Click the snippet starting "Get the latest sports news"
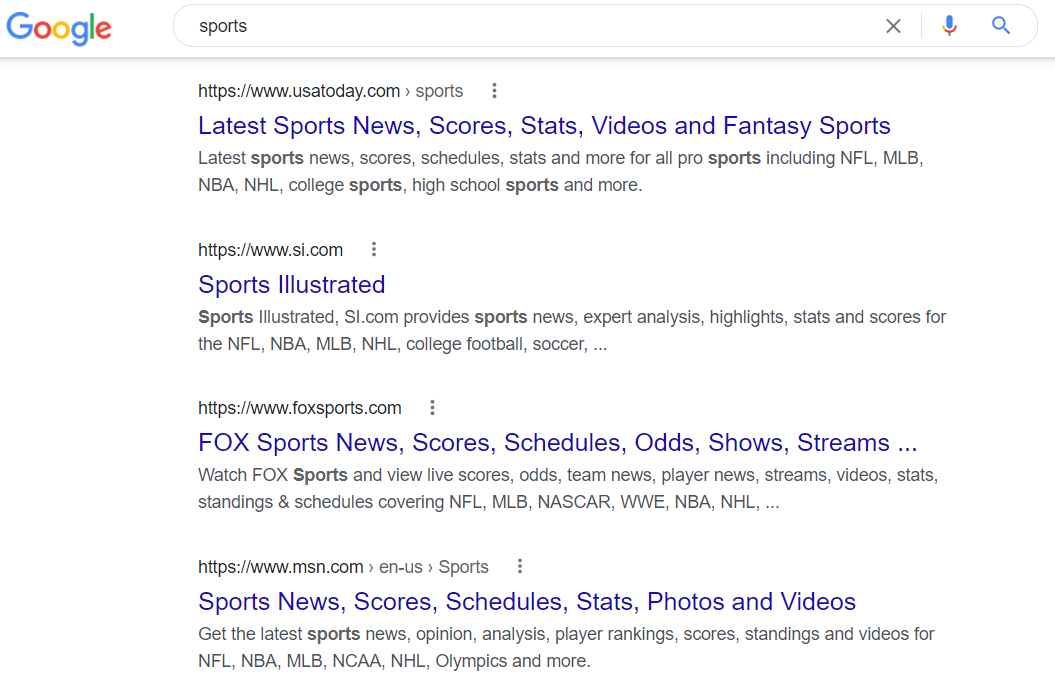 coord(566,647)
